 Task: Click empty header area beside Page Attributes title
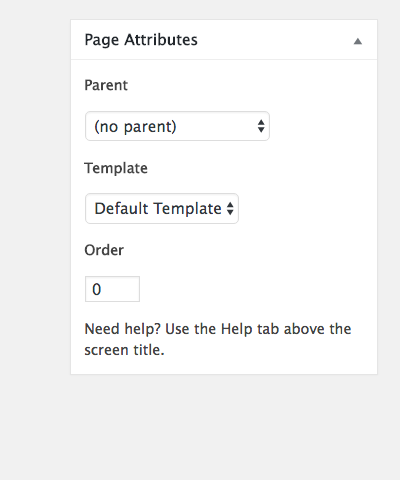273,40
